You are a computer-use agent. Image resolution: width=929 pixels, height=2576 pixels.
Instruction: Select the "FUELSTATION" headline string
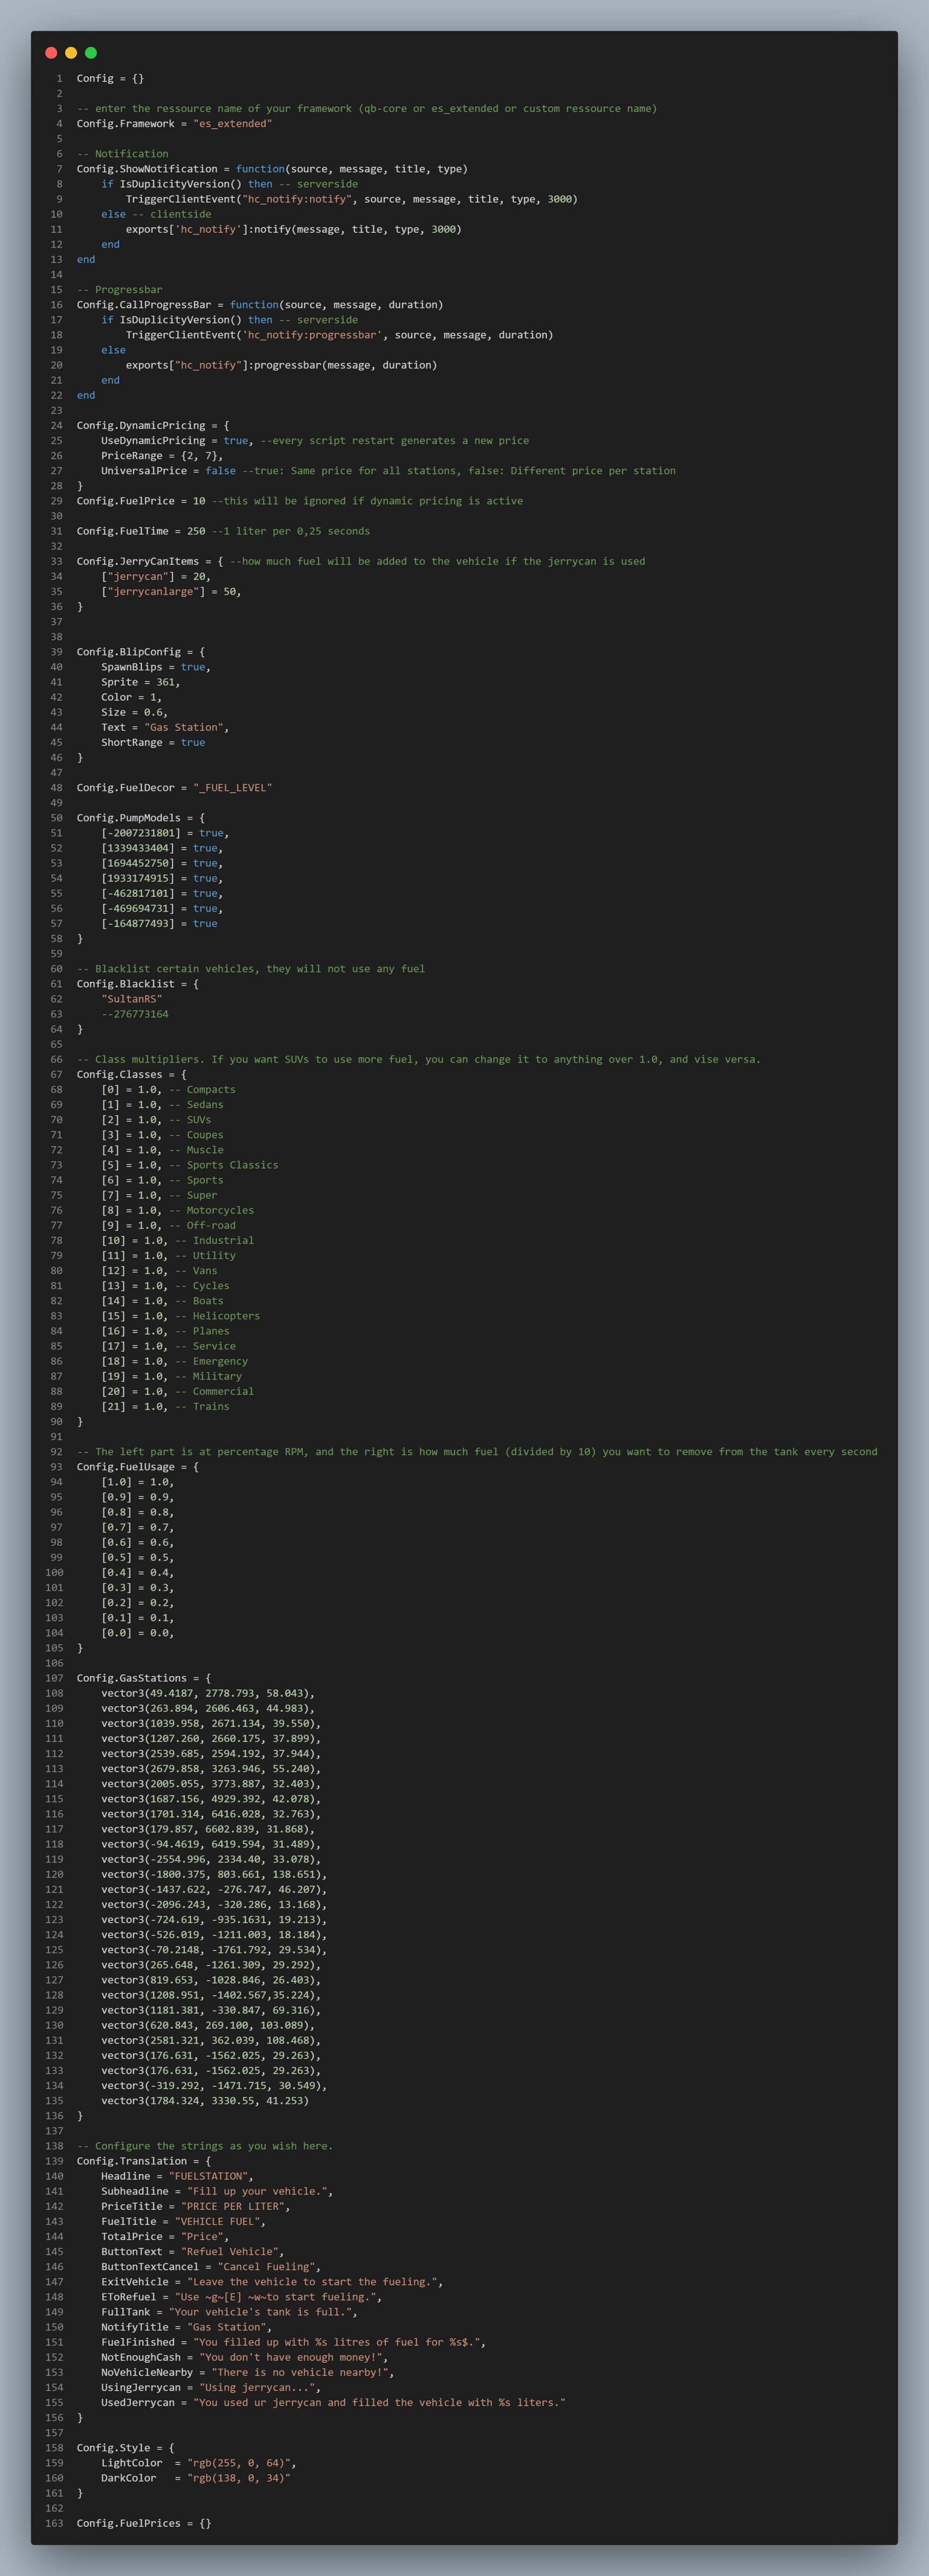click(208, 2176)
